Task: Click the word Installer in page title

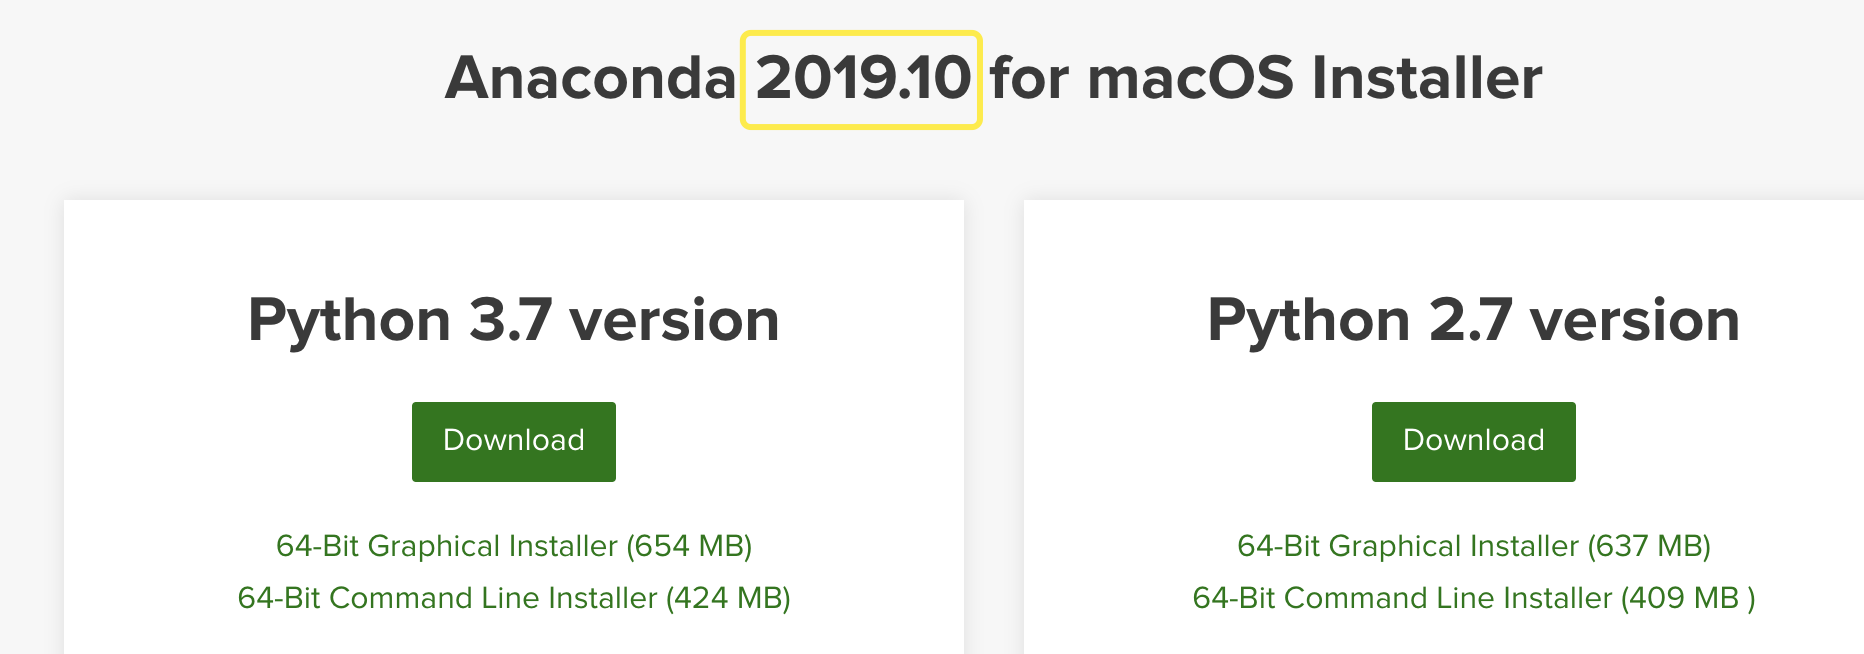Action: [x=1426, y=79]
